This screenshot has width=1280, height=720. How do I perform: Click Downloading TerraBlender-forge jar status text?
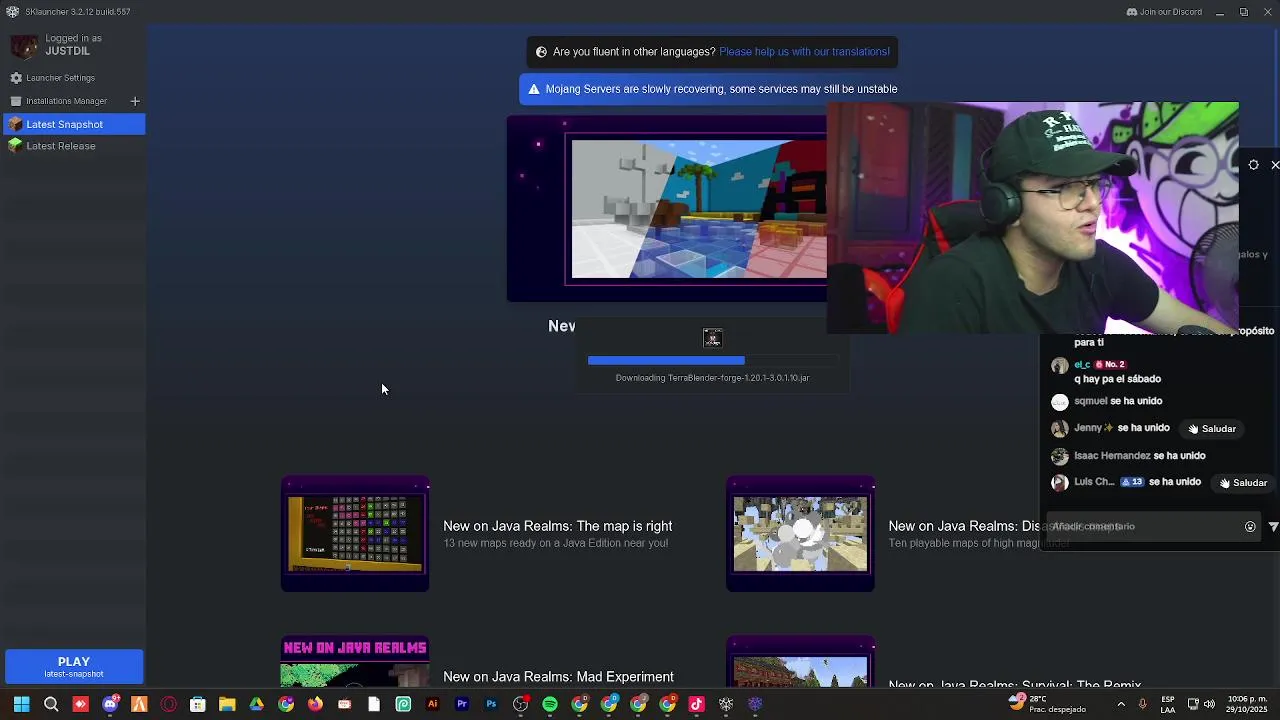[x=712, y=378]
